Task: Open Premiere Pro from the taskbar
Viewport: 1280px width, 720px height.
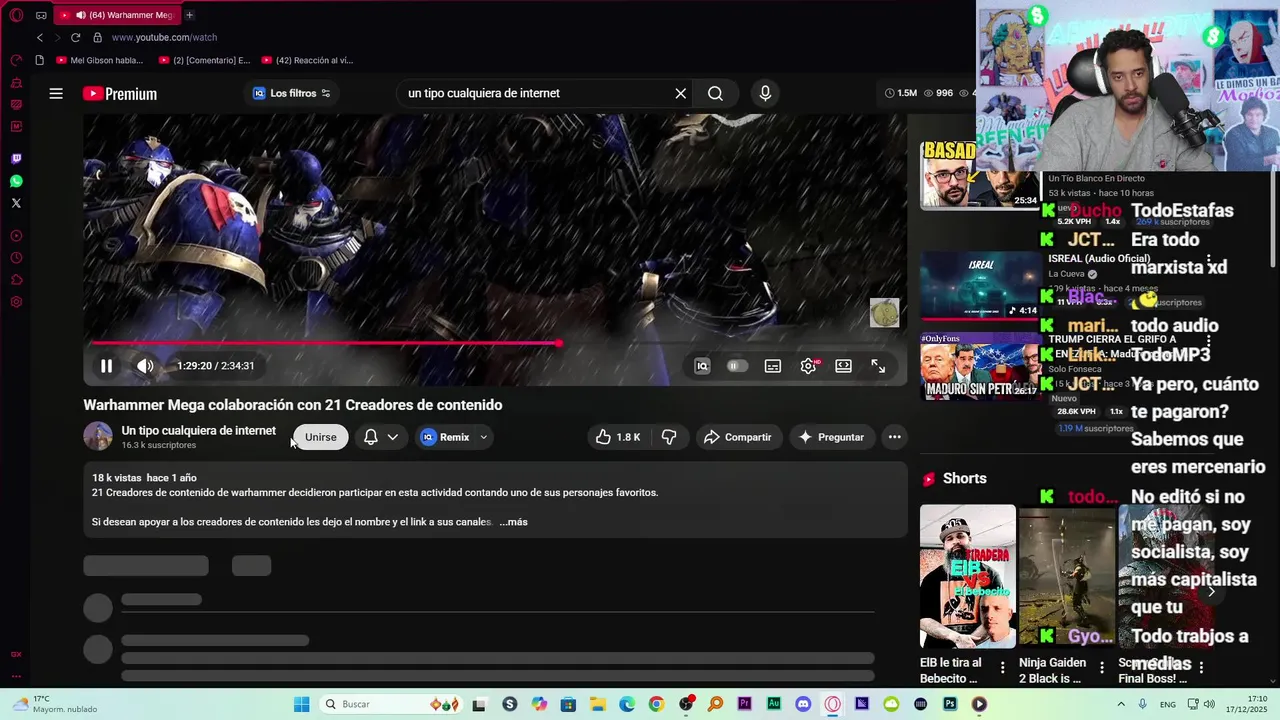Action: pos(744,704)
